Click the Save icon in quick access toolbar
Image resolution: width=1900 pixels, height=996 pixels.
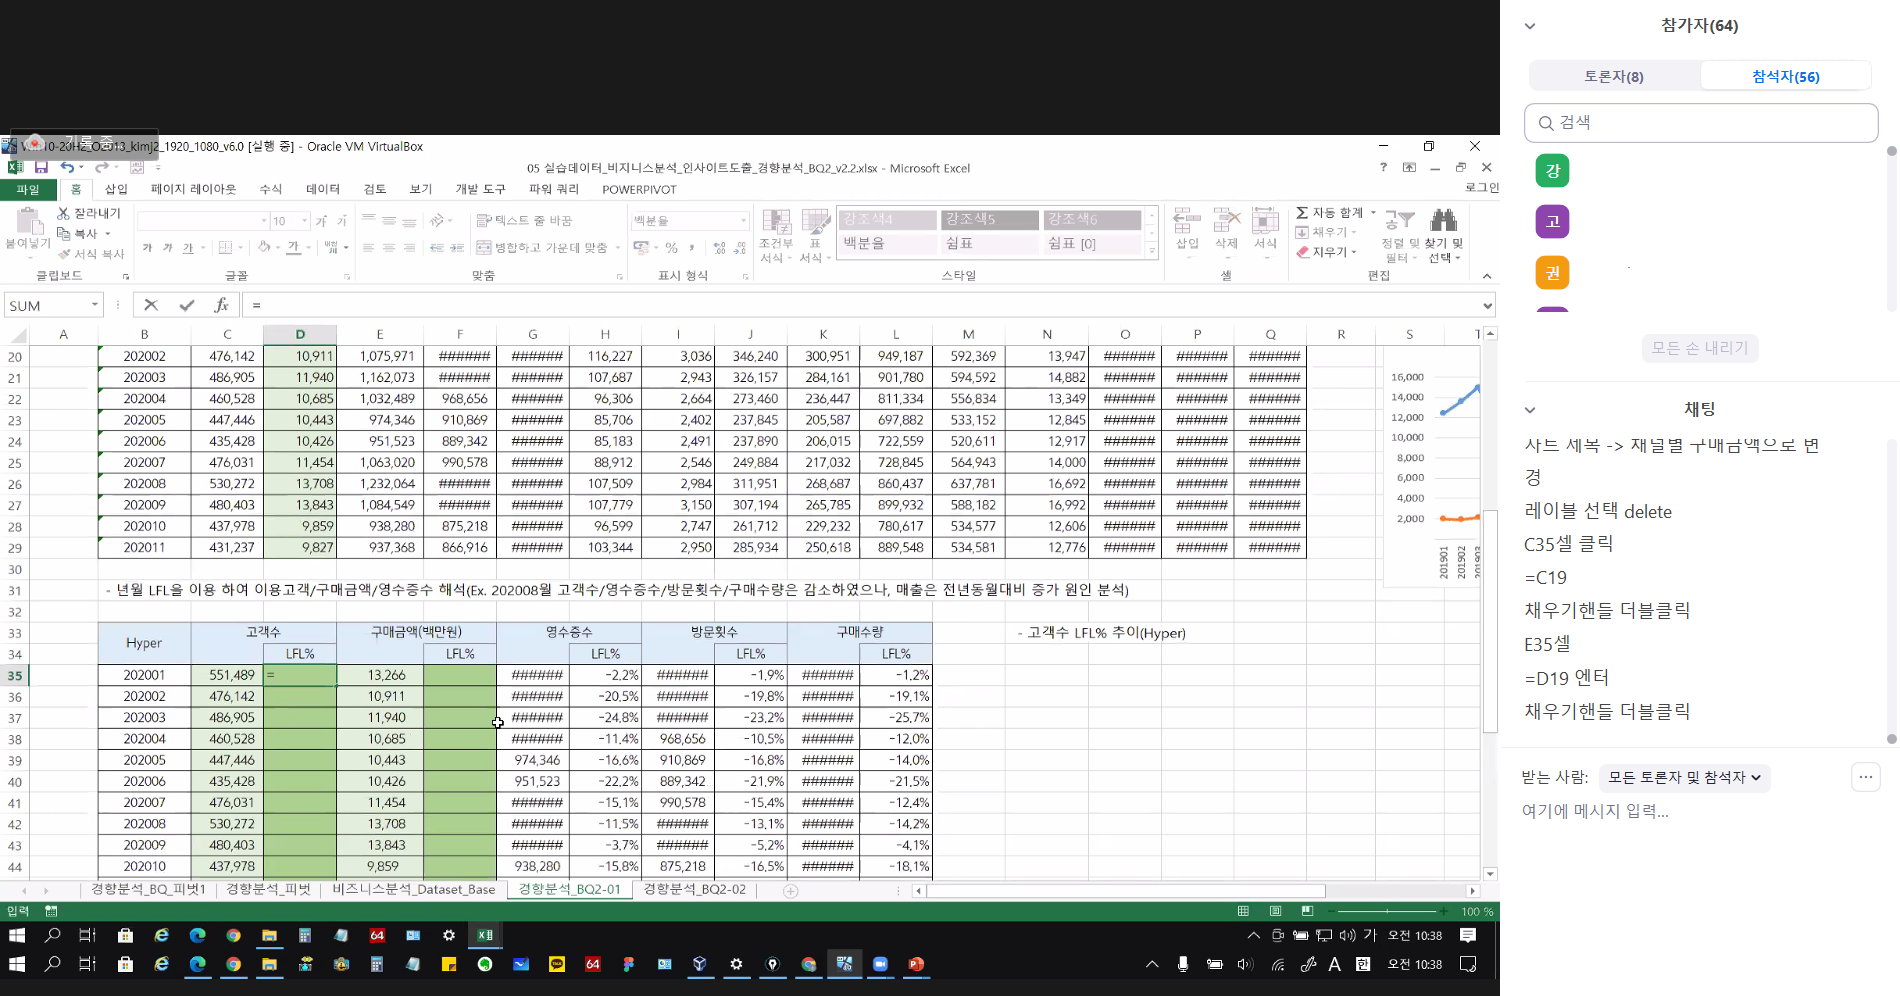[x=41, y=167]
